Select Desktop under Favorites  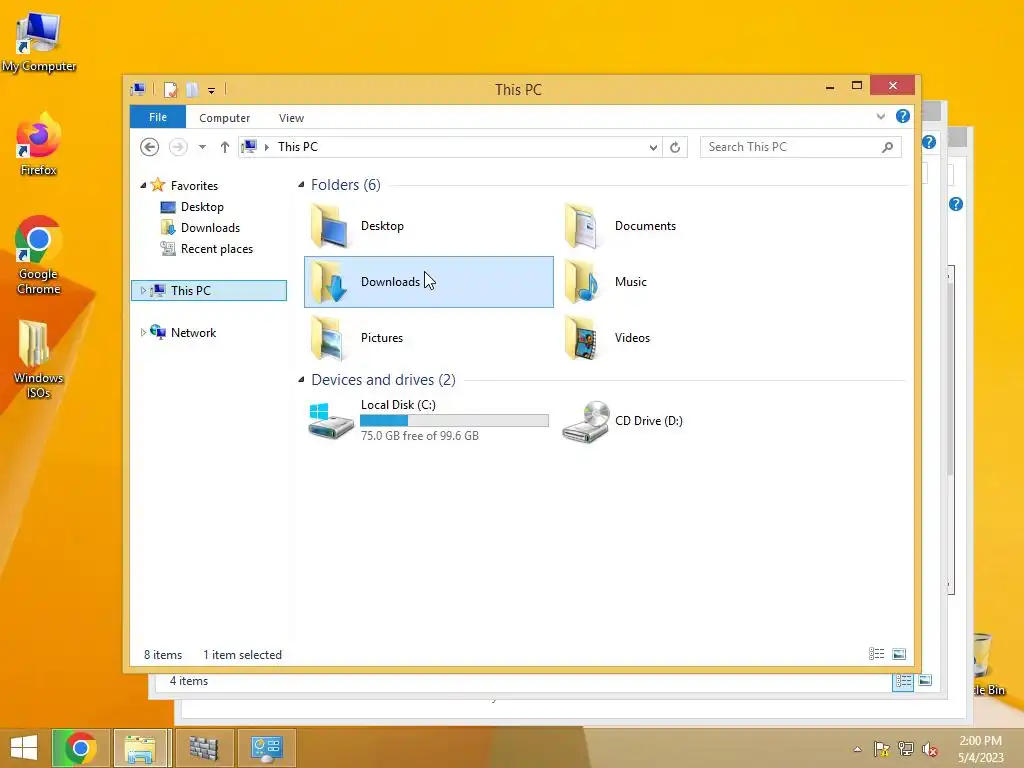coord(202,207)
